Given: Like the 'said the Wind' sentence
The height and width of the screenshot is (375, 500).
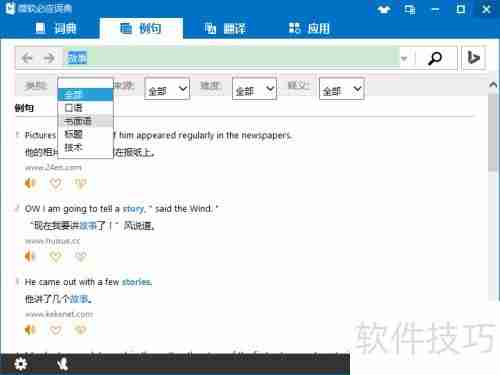Looking at the screenshot, I should 55,256.
